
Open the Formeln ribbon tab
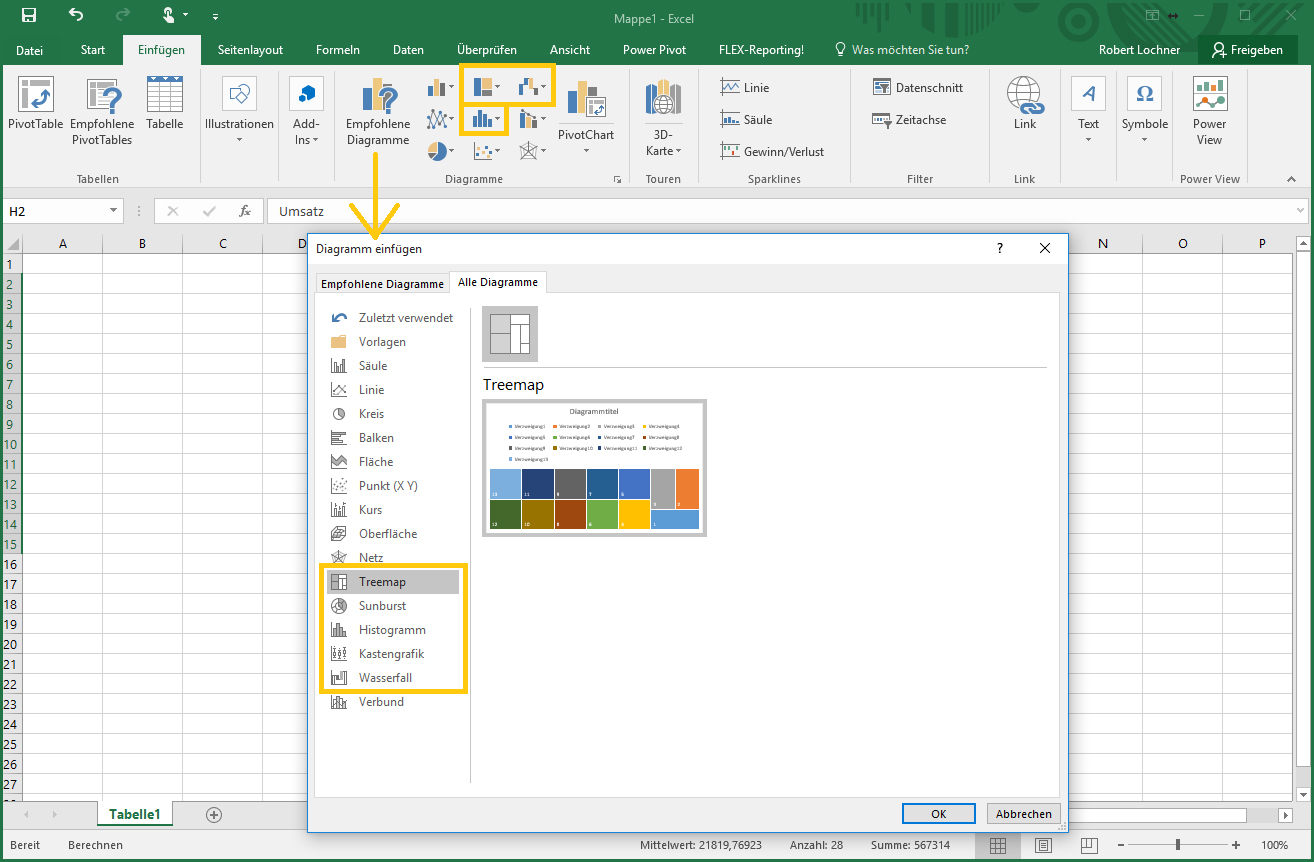coord(338,50)
